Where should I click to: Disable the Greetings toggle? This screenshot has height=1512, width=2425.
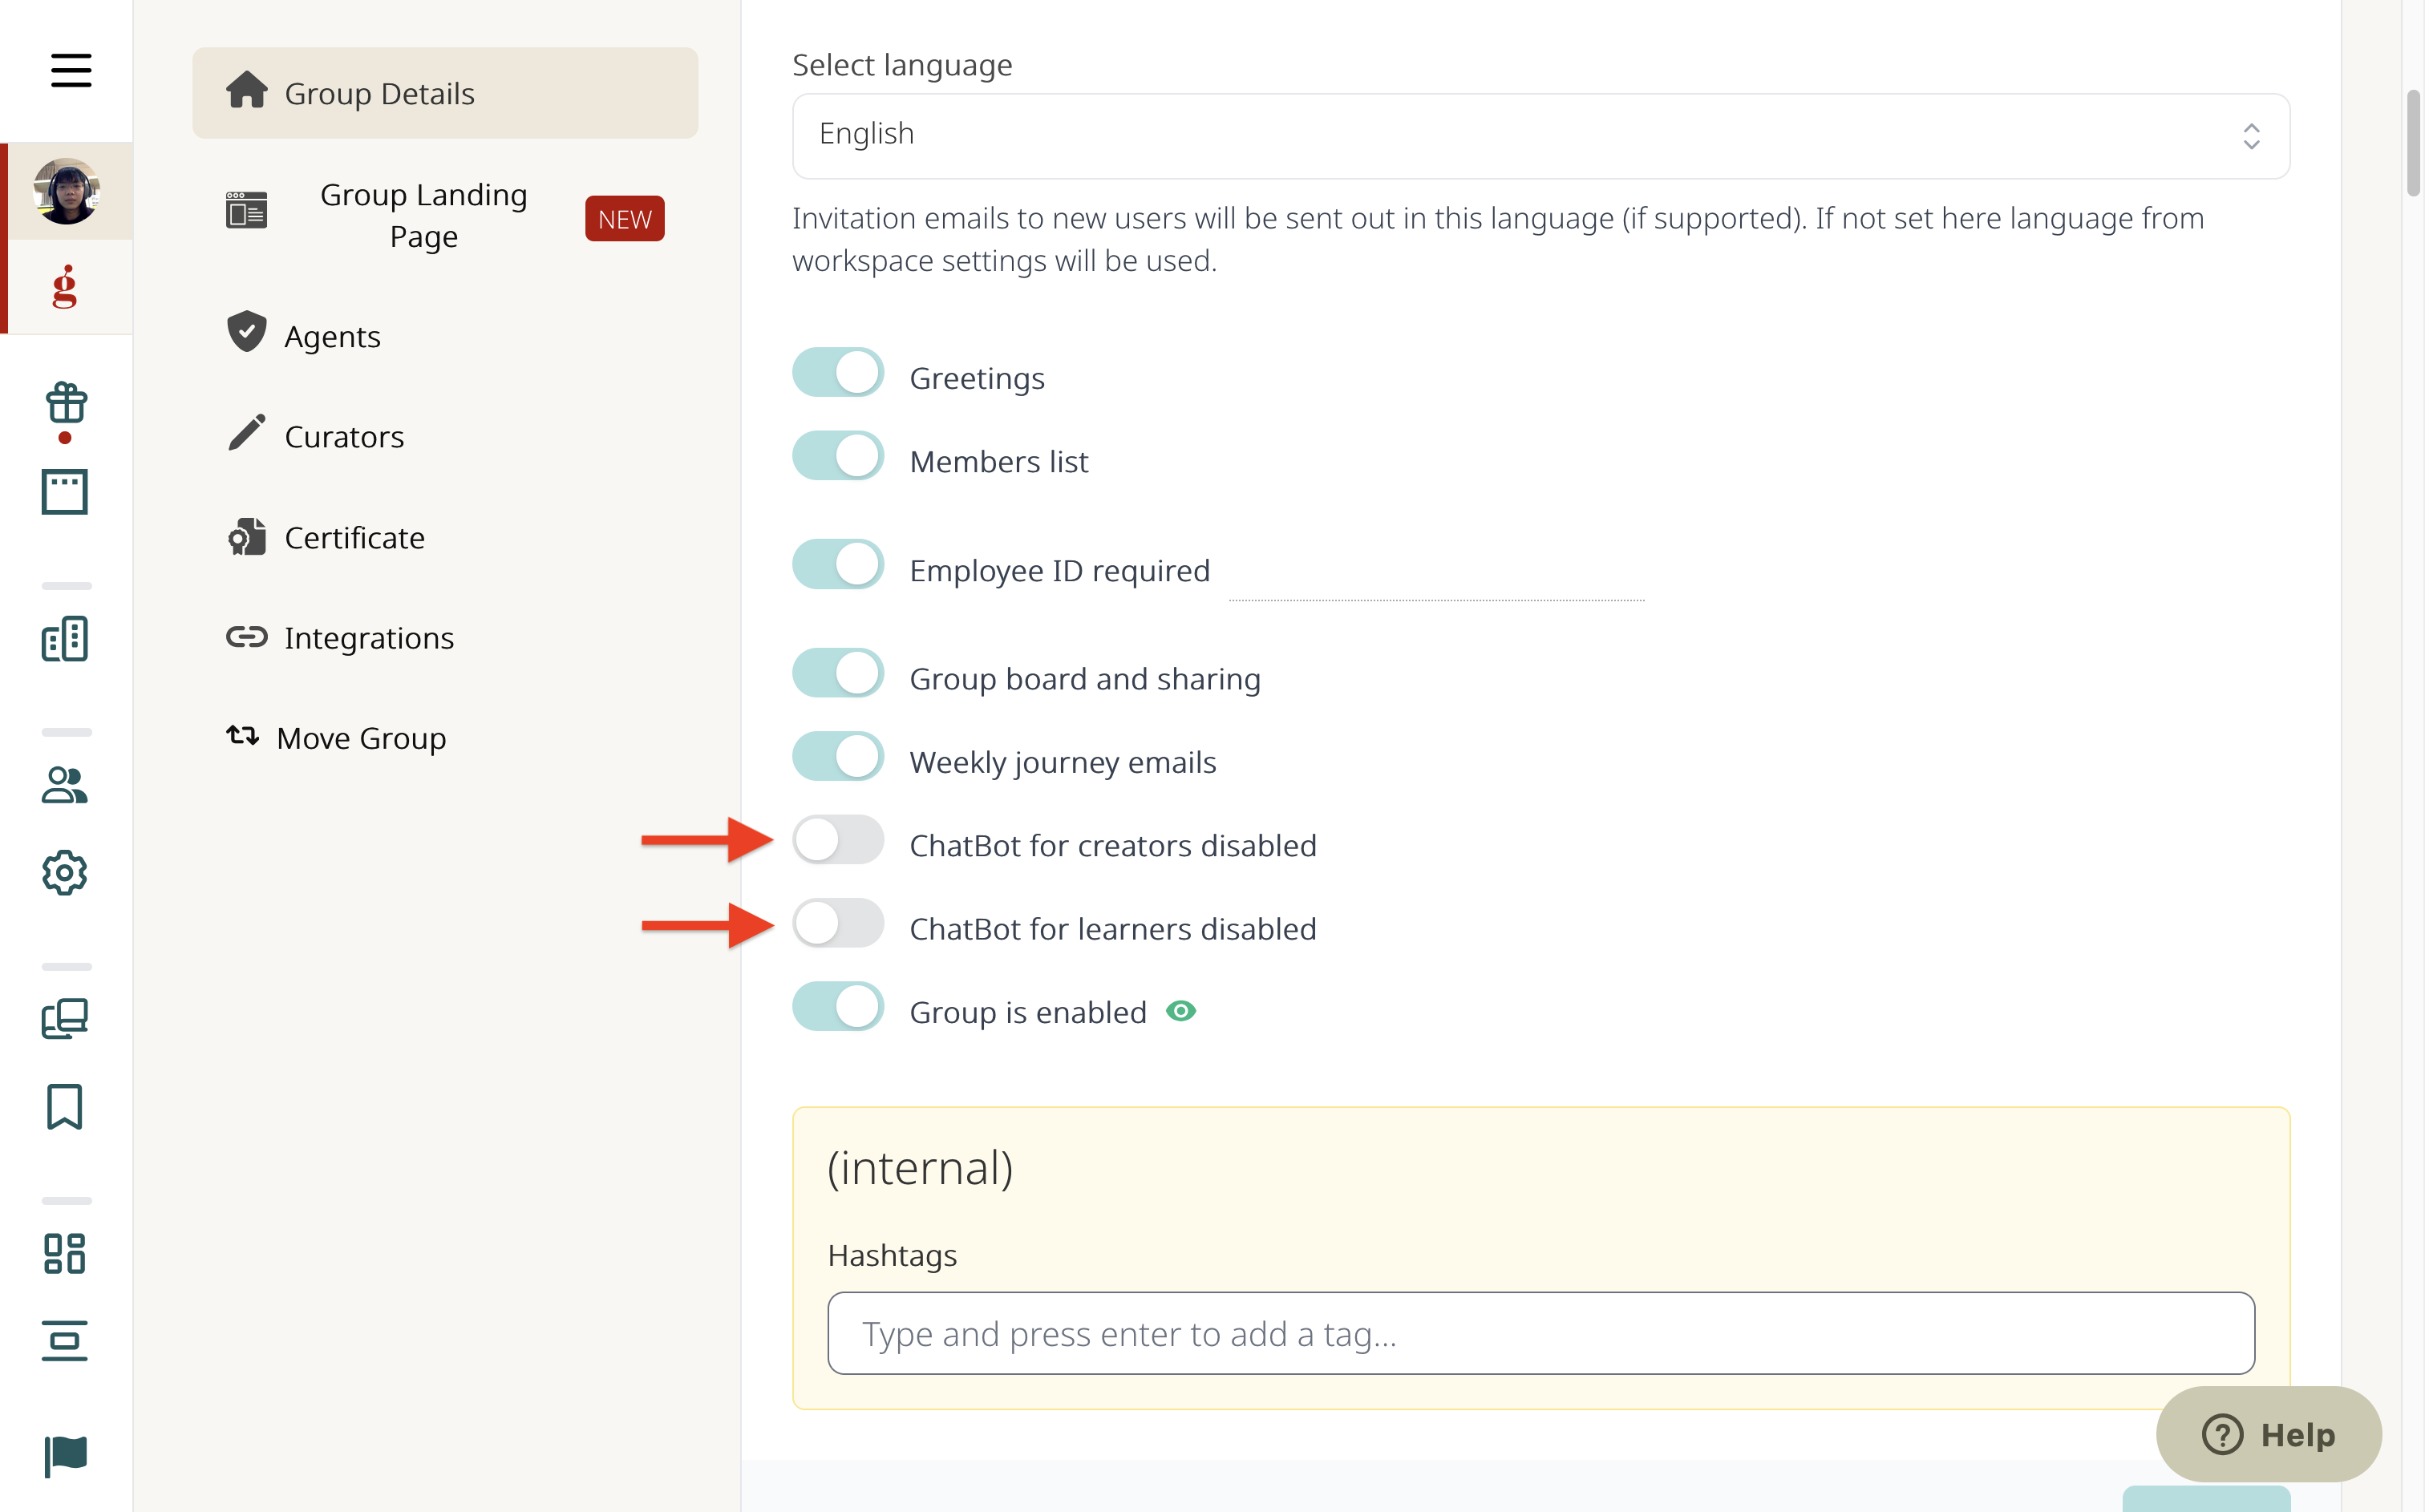point(838,373)
